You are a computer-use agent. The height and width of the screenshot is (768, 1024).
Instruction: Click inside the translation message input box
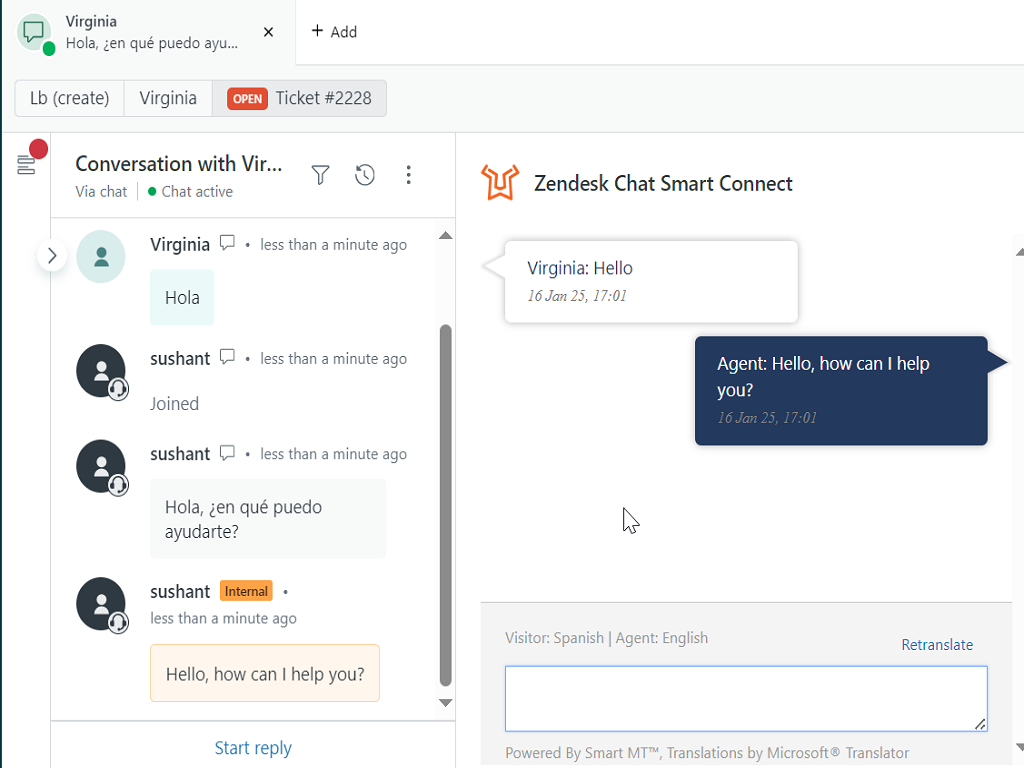746,698
